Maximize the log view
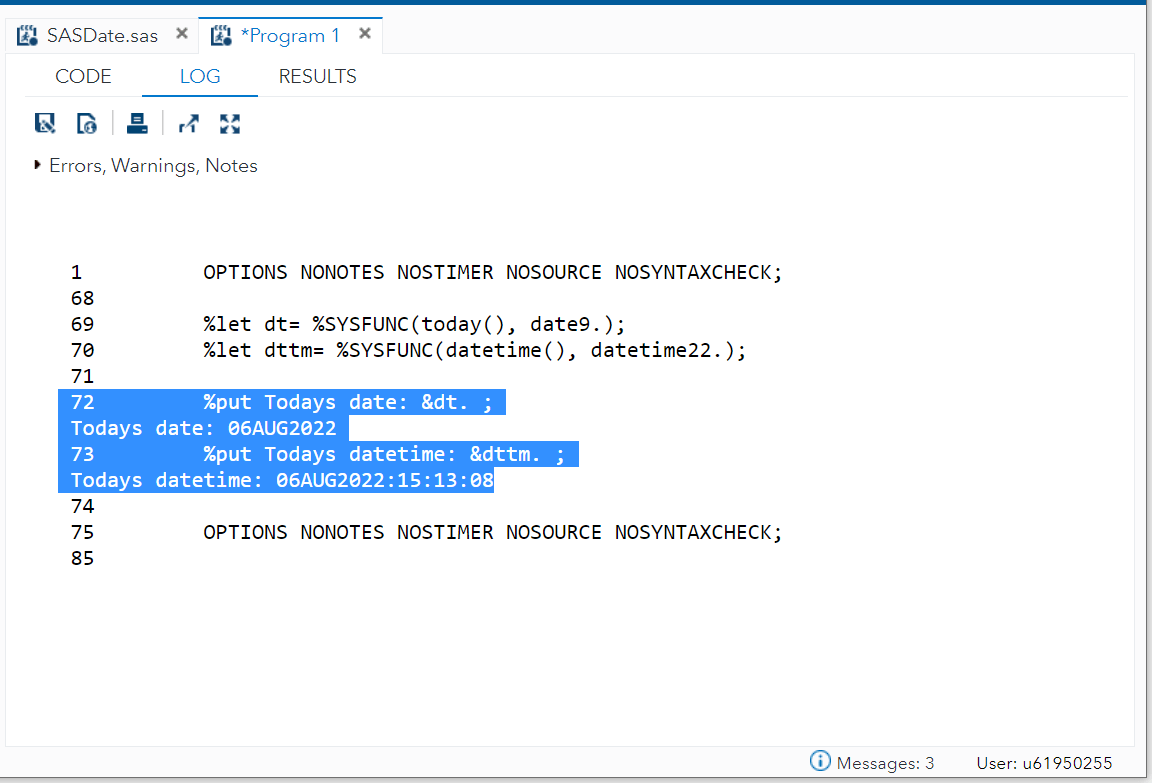Image resolution: width=1152 pixels, height=783 pixels. (229, 123)
